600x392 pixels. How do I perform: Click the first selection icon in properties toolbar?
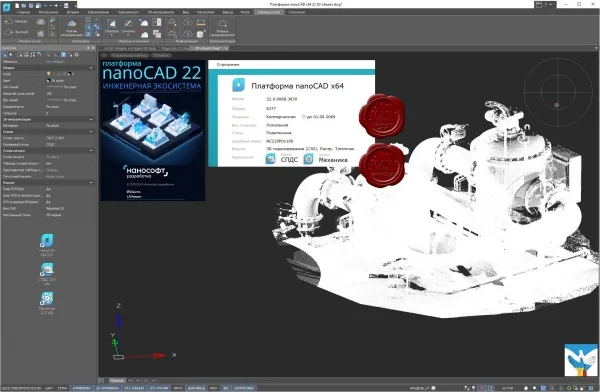[5, 55]
